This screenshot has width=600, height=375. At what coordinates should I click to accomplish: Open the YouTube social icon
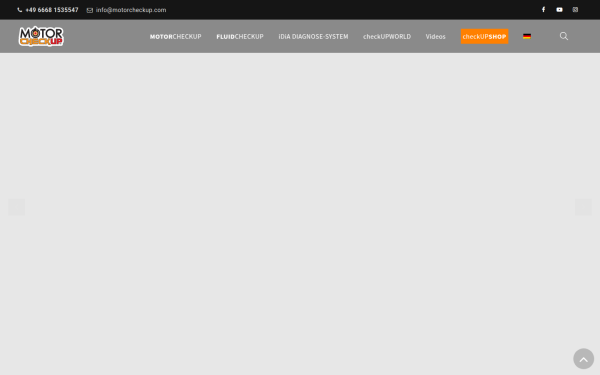(x=559, y=10)
